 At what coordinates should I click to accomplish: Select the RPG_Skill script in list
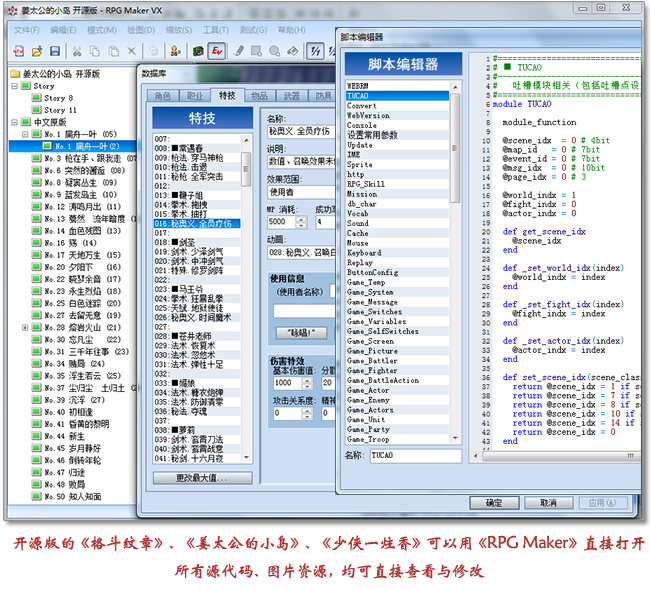[397, 184]
